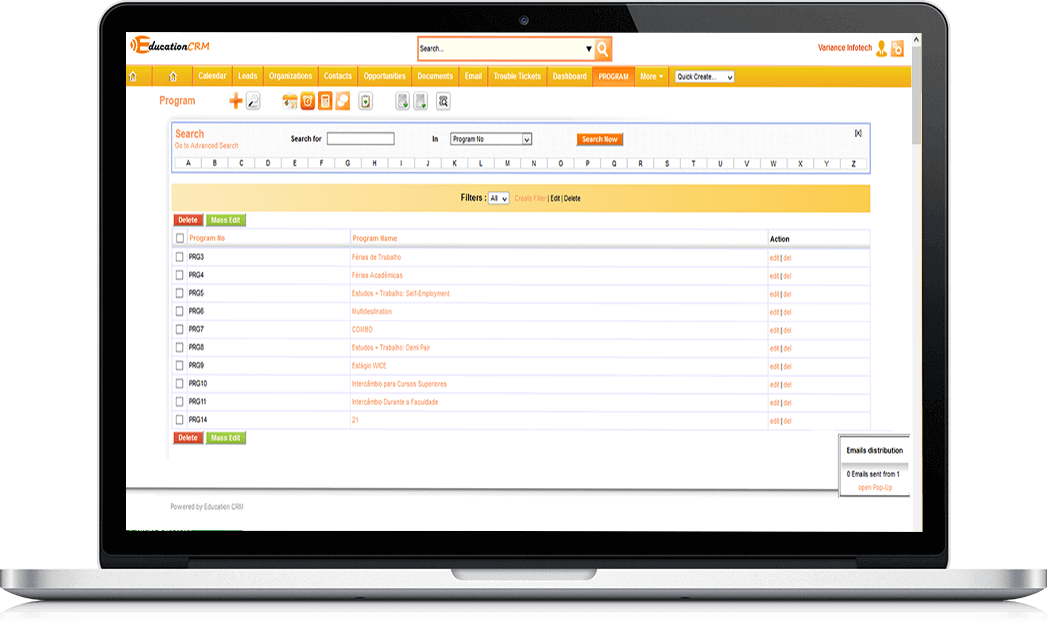Viewport: 1047px width, 624px height.
Task: Check the PRG4 row checkbox
Action: pyautogui.click(x=179, y=275)
